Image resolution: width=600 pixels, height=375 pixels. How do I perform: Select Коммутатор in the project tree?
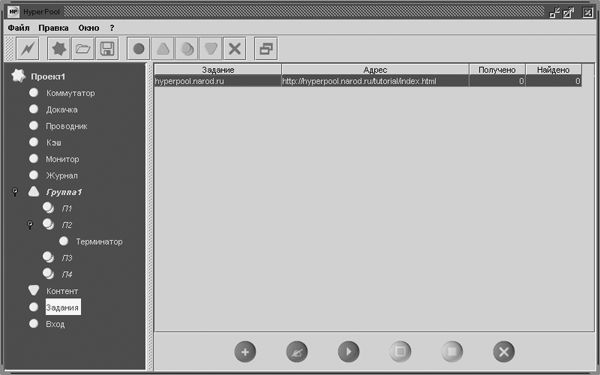point(70,93)
